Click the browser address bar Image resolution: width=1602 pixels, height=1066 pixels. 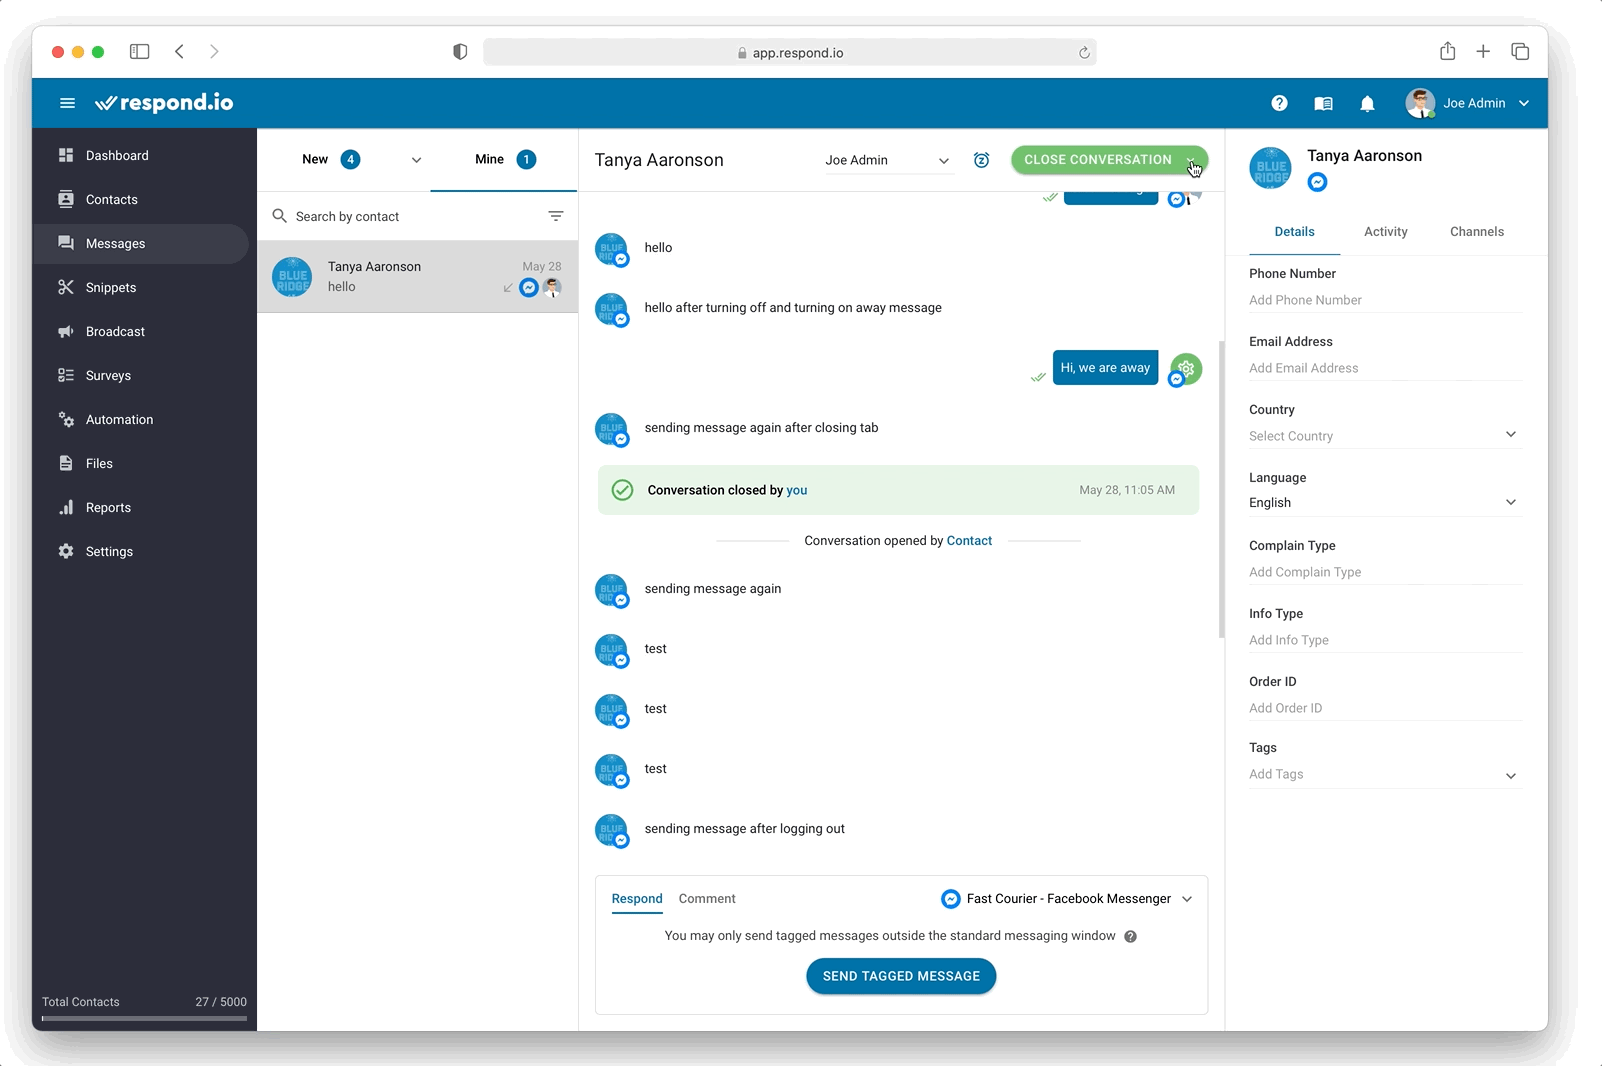click(x=790, y=52)
